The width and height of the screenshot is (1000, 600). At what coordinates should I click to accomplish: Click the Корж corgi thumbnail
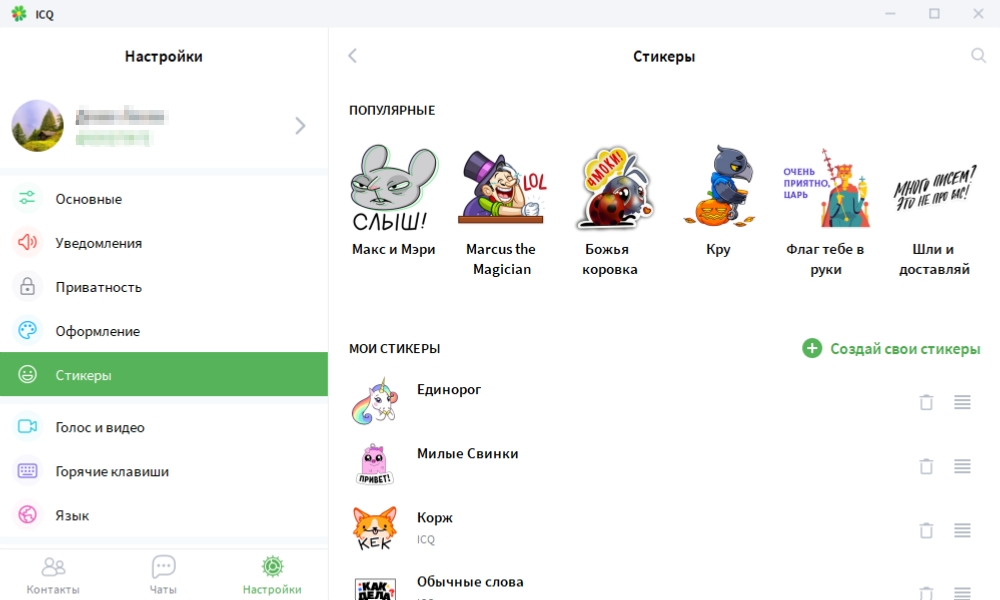pos(375,529)
